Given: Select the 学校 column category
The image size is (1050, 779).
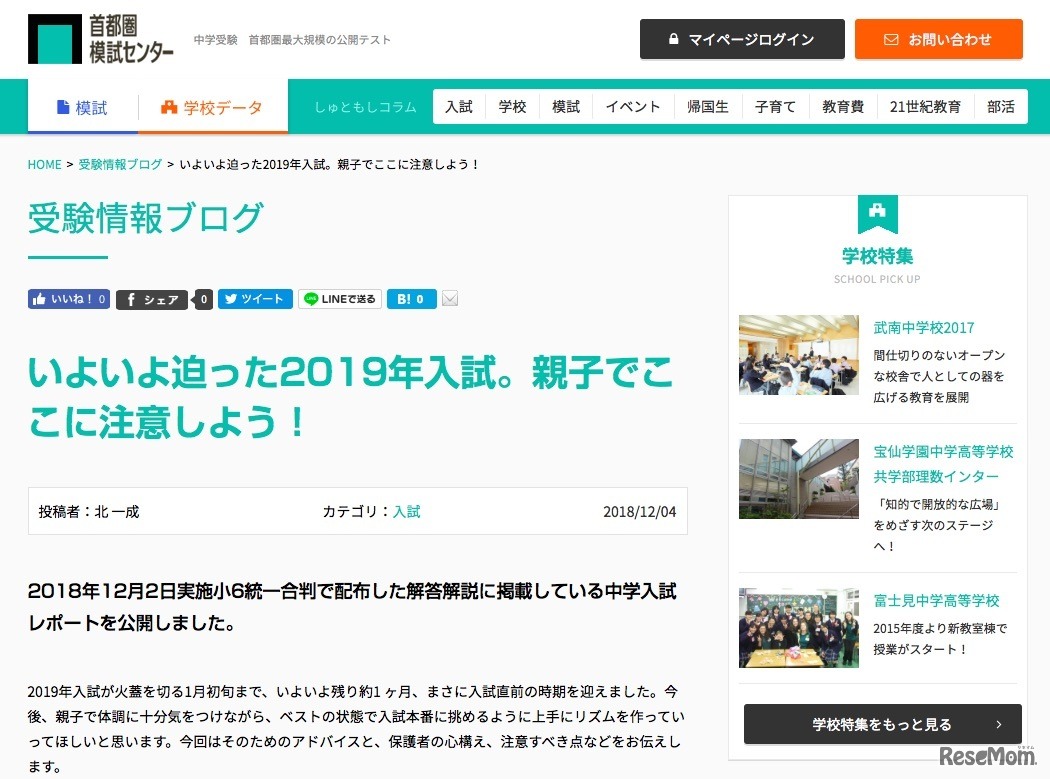Looking at the screenshot, I should (512, 107).
